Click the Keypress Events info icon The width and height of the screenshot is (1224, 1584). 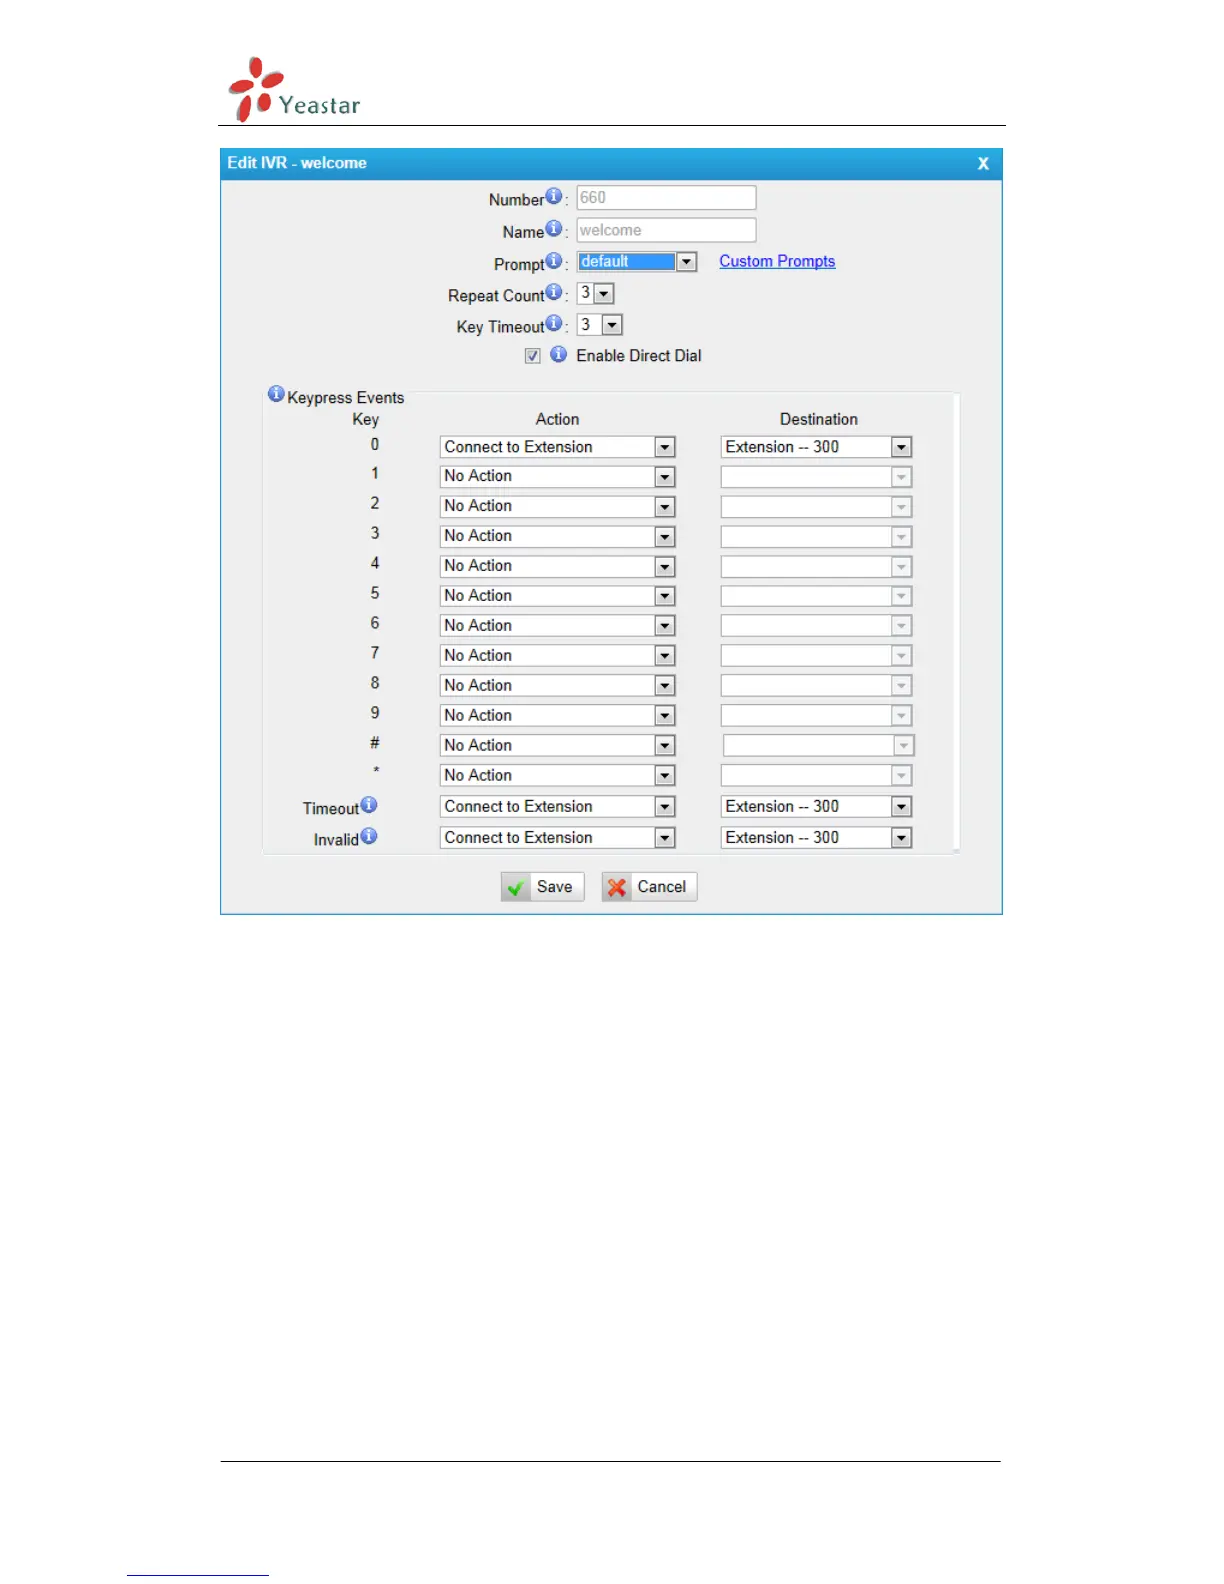coord(276,394)
